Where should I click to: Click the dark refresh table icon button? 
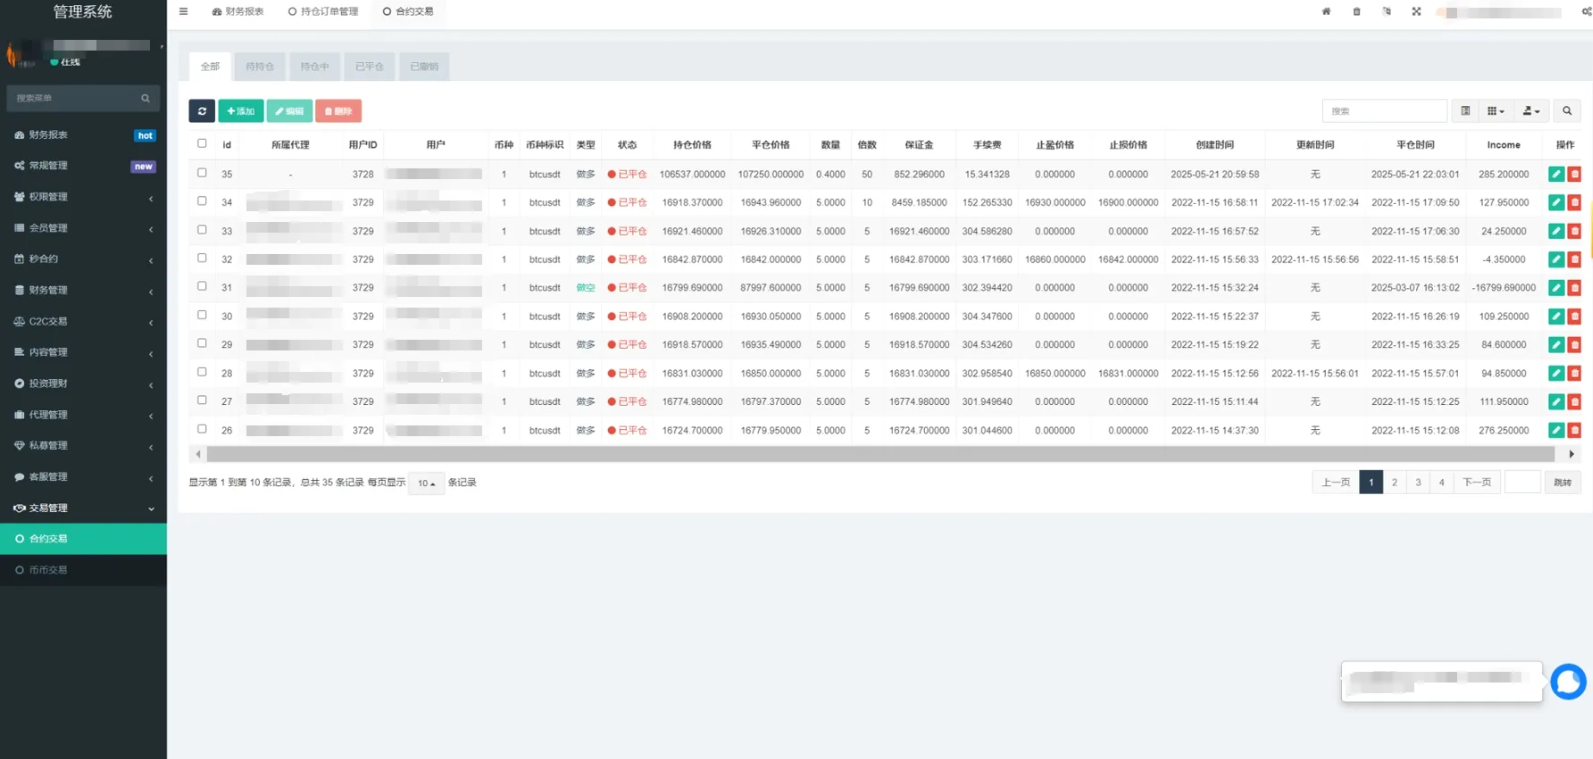coord(201,111)
